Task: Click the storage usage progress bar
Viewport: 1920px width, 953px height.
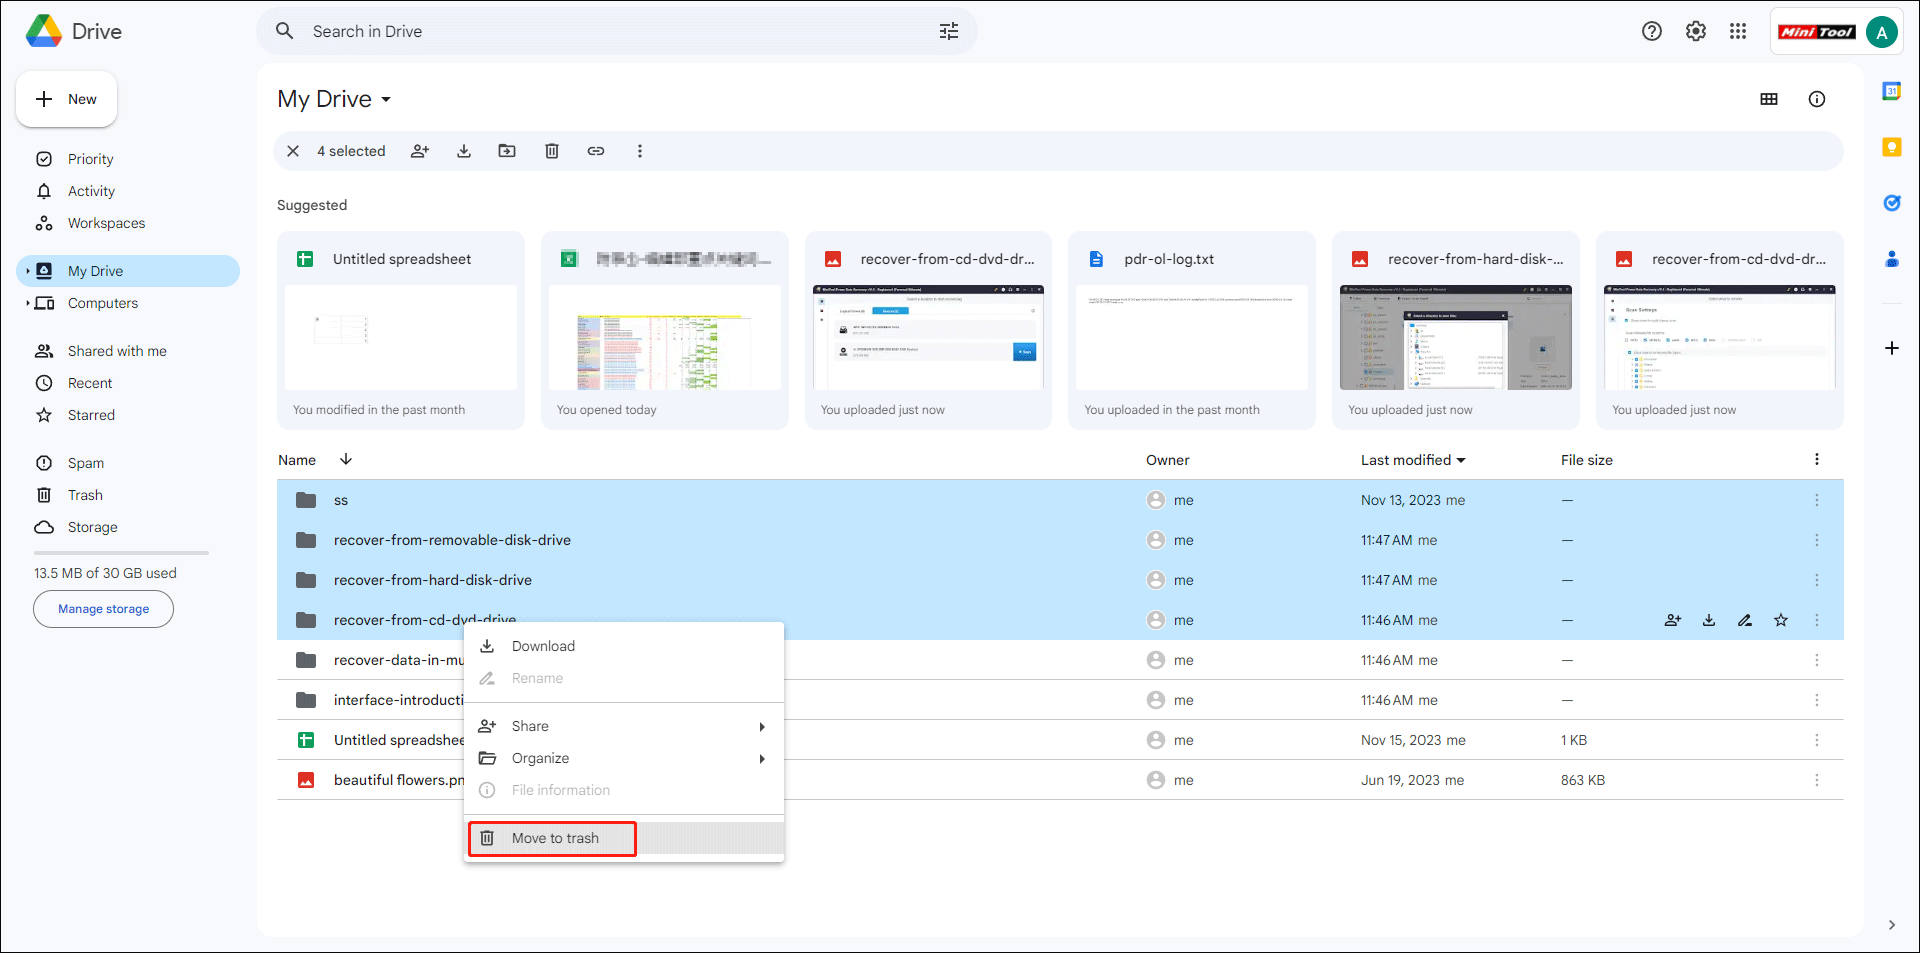Action: click(120, 552)
